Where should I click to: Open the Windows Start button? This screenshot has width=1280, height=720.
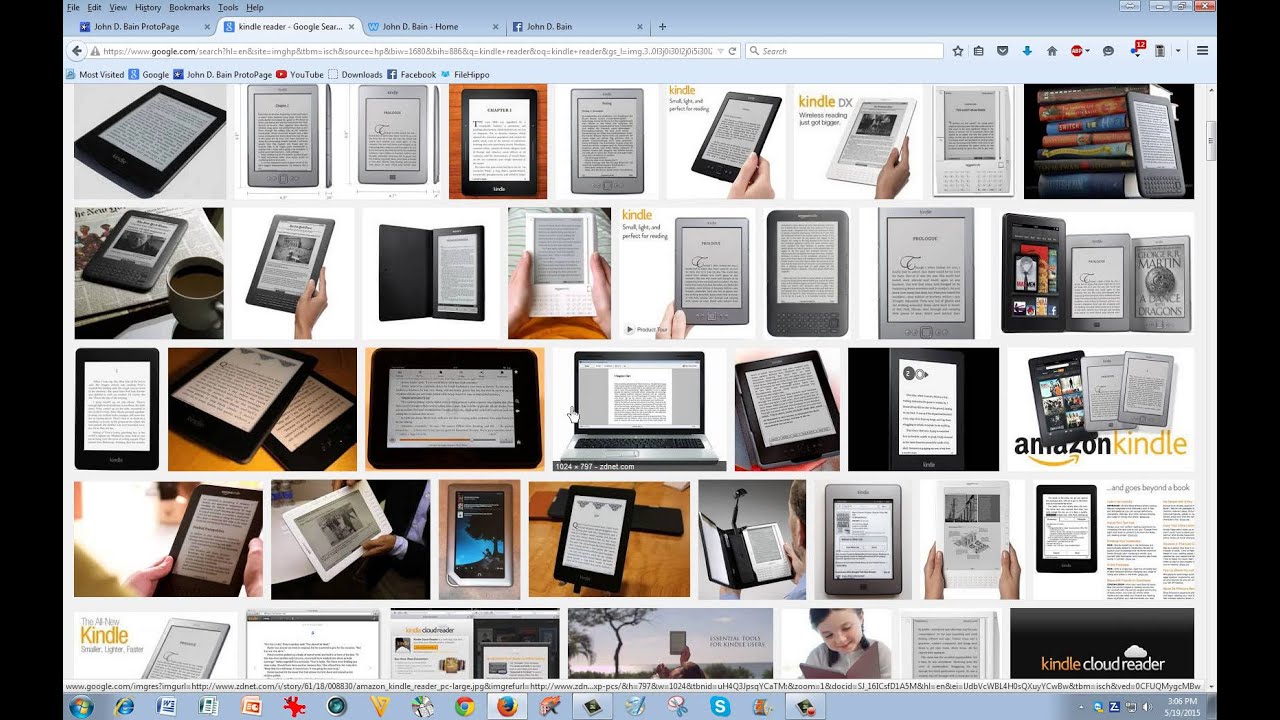pyautogui.click(x=81, y=706)
